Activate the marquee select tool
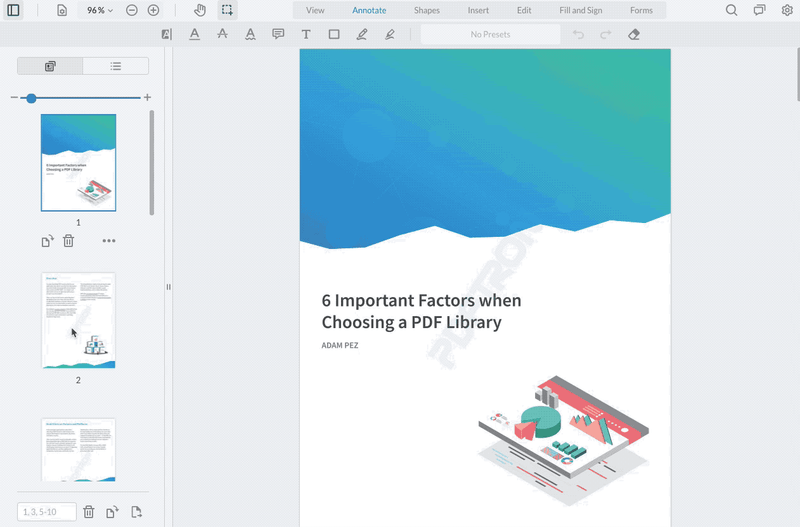The width and height of the screenshot is (800, 527). [x=227, y=10]
